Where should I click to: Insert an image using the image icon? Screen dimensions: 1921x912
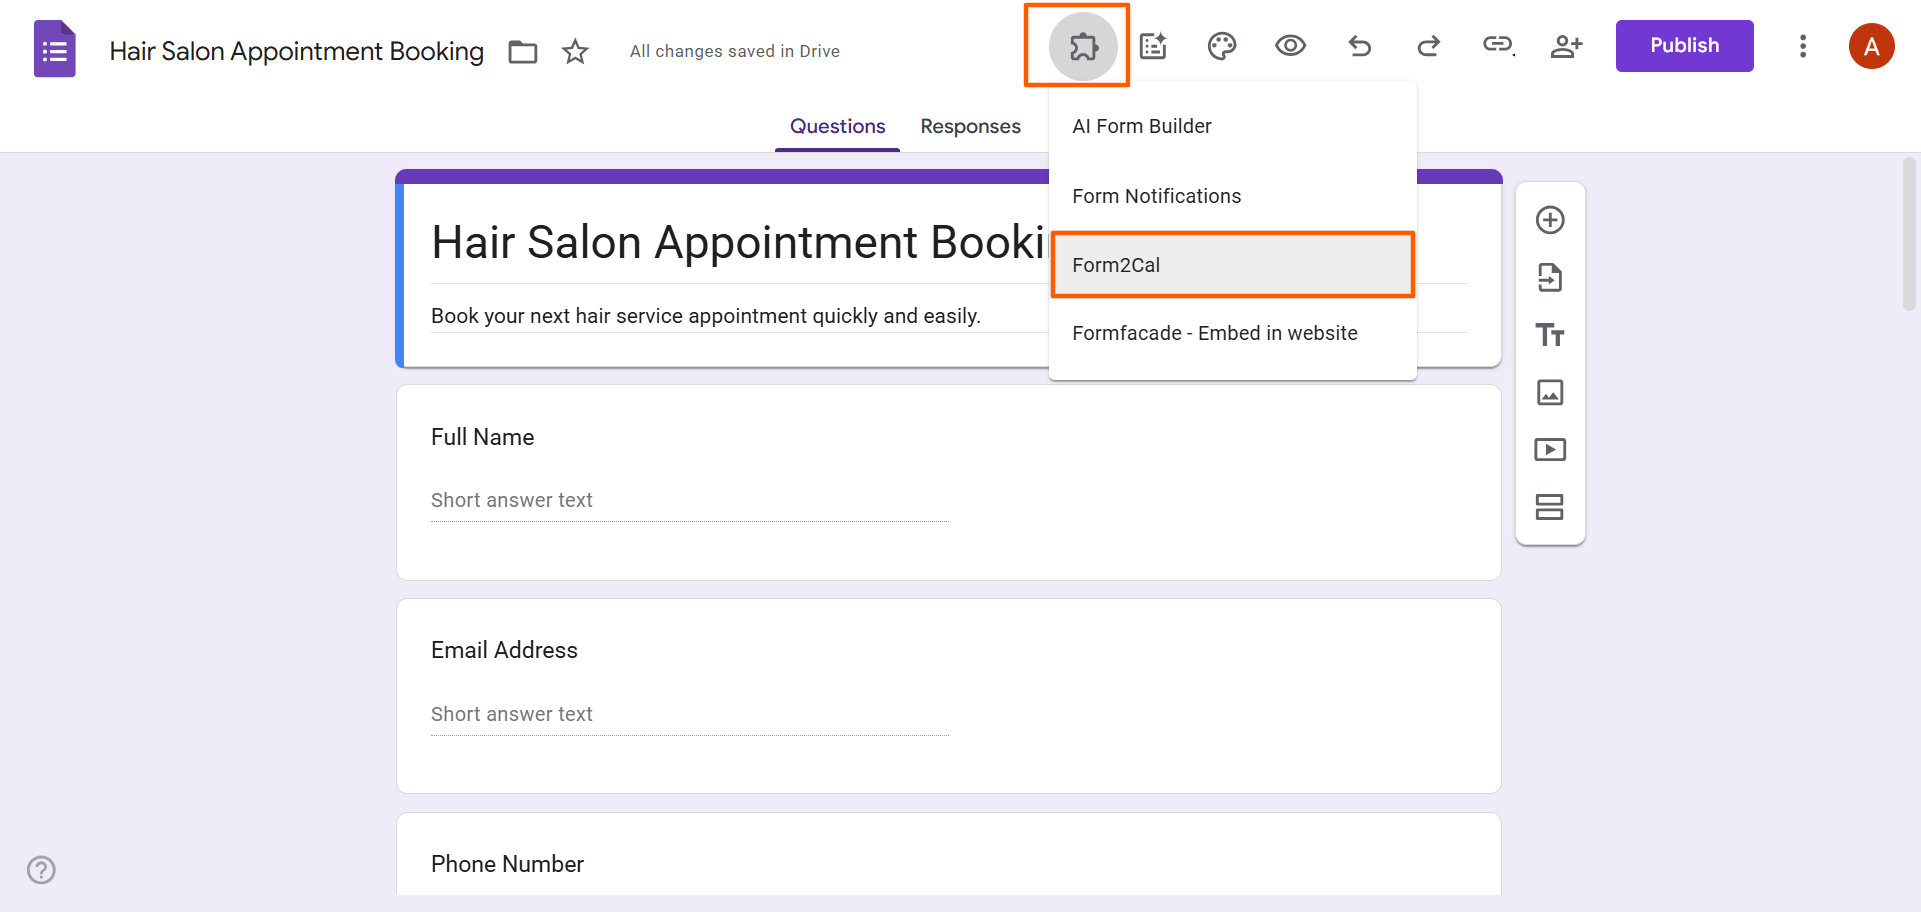click(x=1550, y=392)
